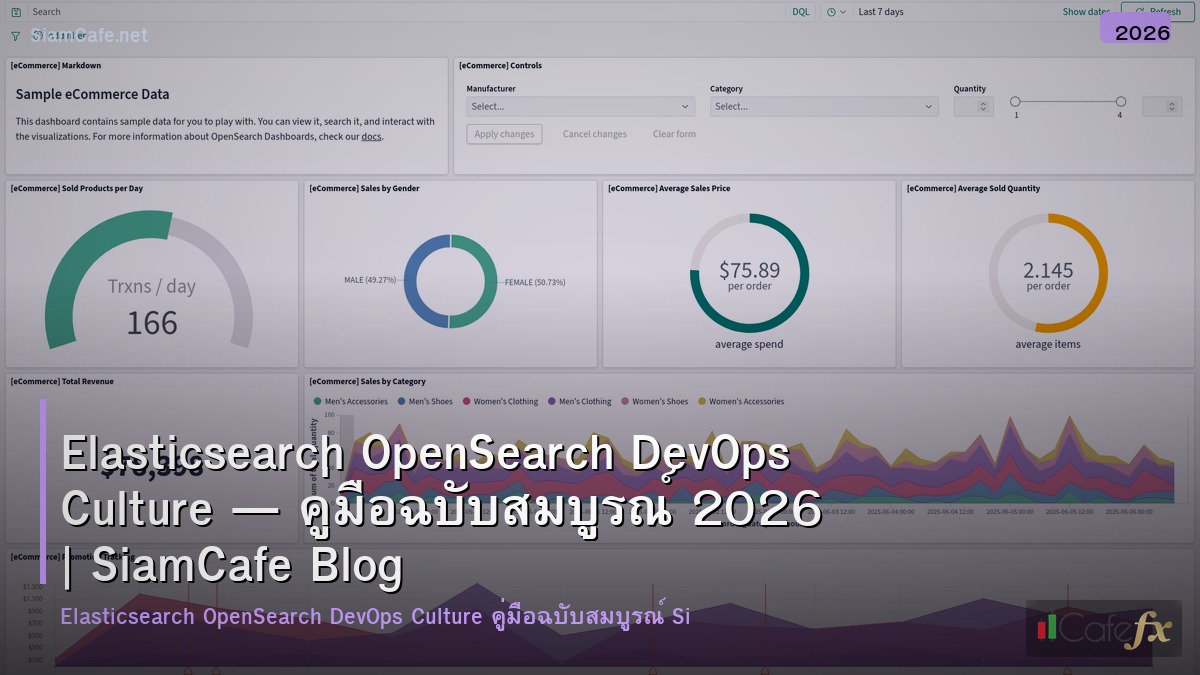Open the docs link in the Markdown panel
This screenshot has width=1200, height=675.
pos(371,136)
